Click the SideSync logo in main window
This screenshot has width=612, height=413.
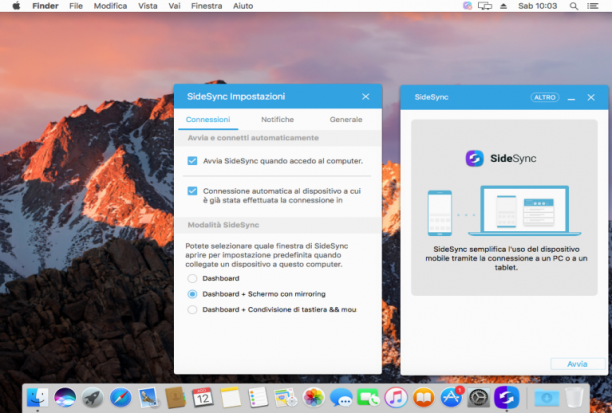pos(501,158)
